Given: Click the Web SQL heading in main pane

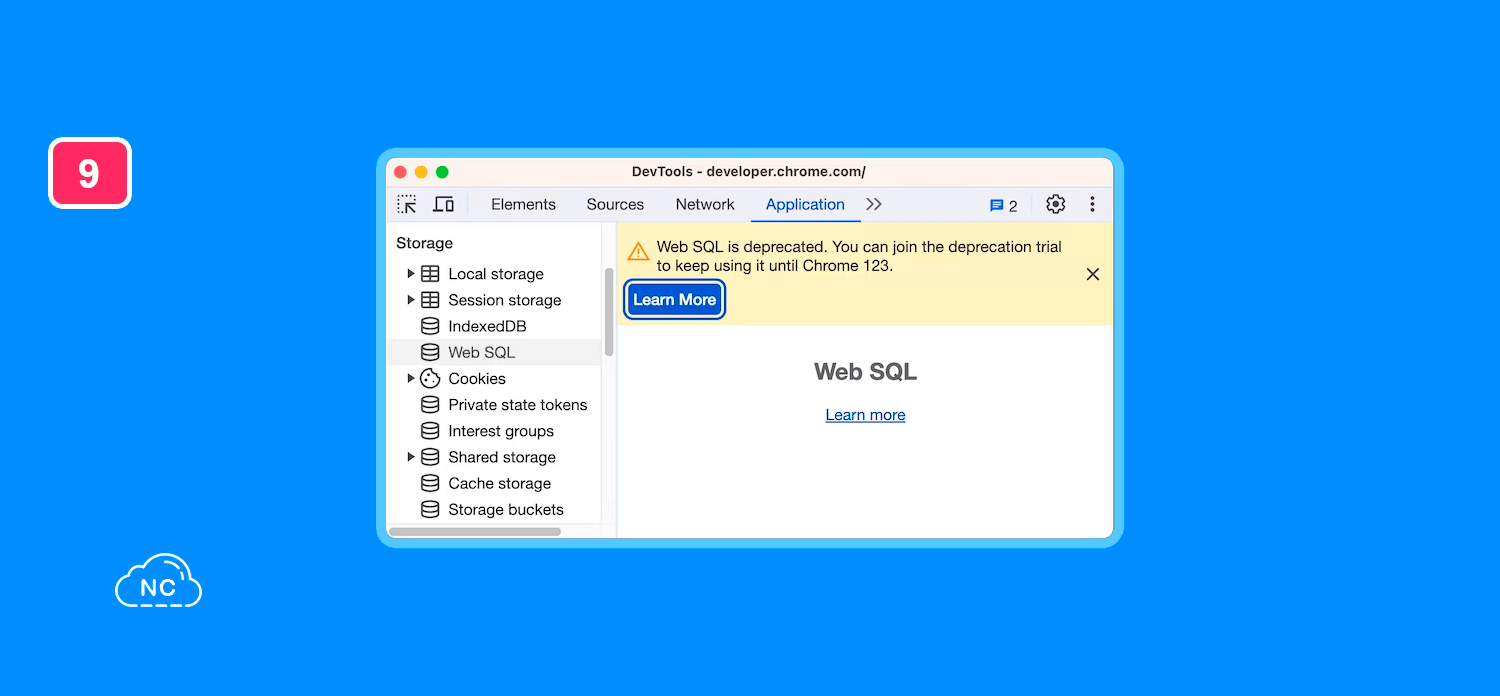Looking at the screenshot, I should [865, 372].
